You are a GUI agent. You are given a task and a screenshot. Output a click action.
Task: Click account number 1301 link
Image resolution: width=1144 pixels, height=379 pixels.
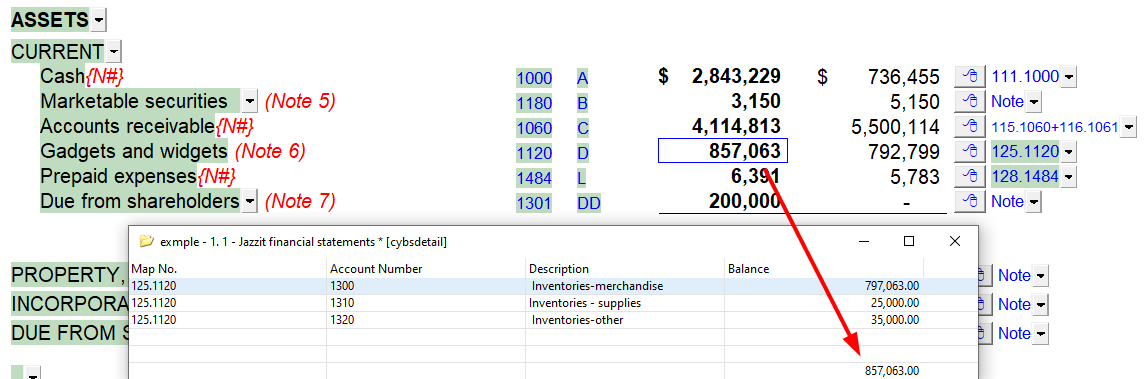534,204
